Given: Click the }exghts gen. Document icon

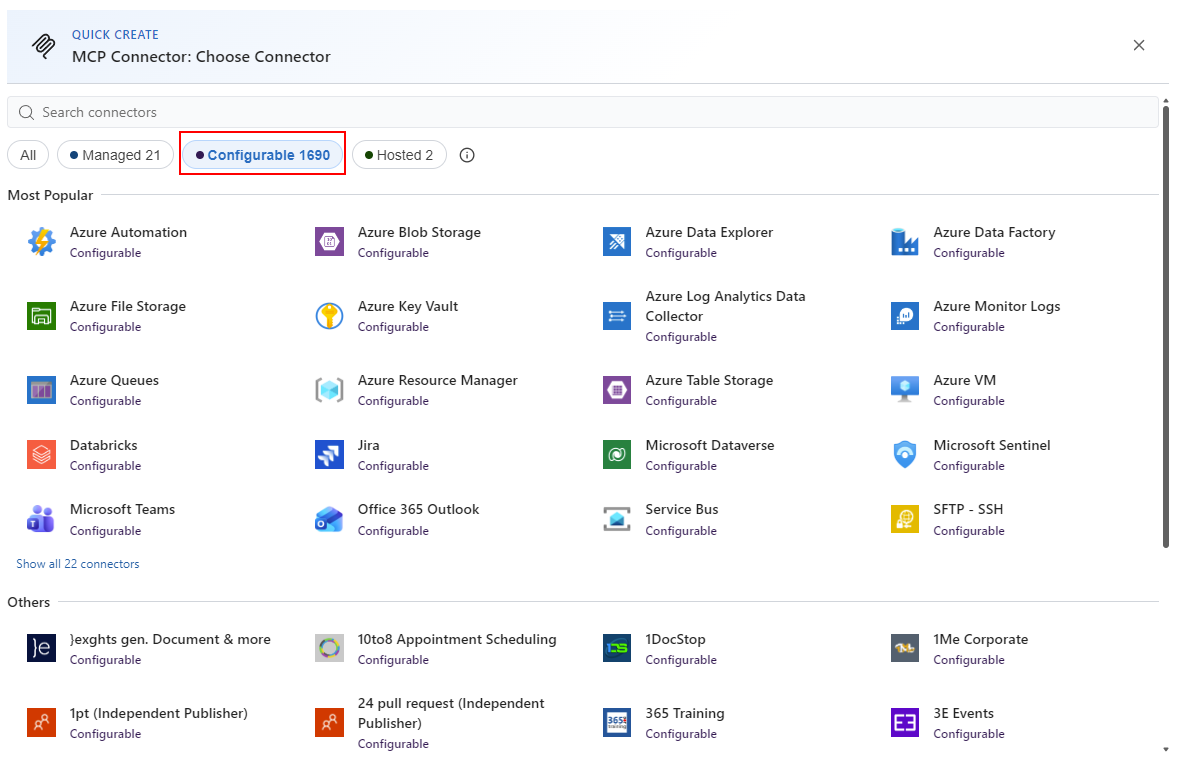Looking at the screenshot, I should tap(41, 648).
